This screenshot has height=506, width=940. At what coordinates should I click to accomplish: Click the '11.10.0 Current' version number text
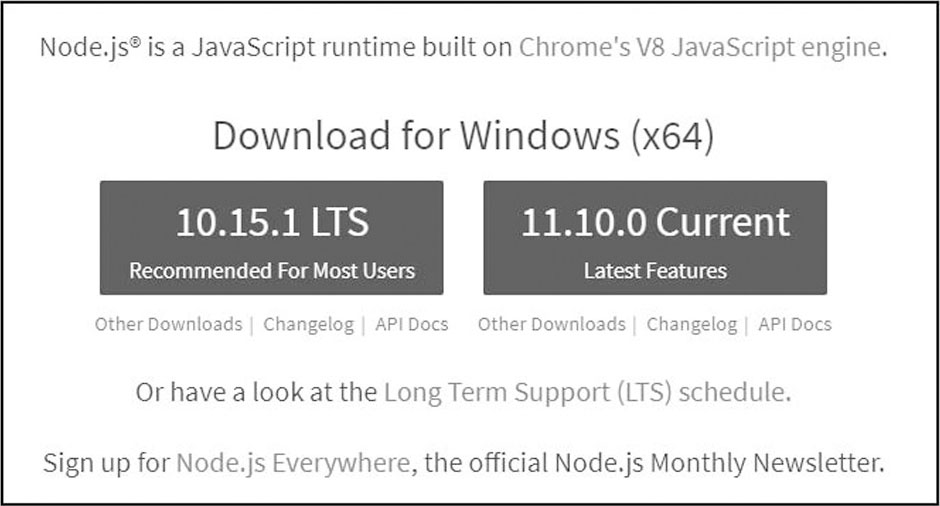pos(655,222)
